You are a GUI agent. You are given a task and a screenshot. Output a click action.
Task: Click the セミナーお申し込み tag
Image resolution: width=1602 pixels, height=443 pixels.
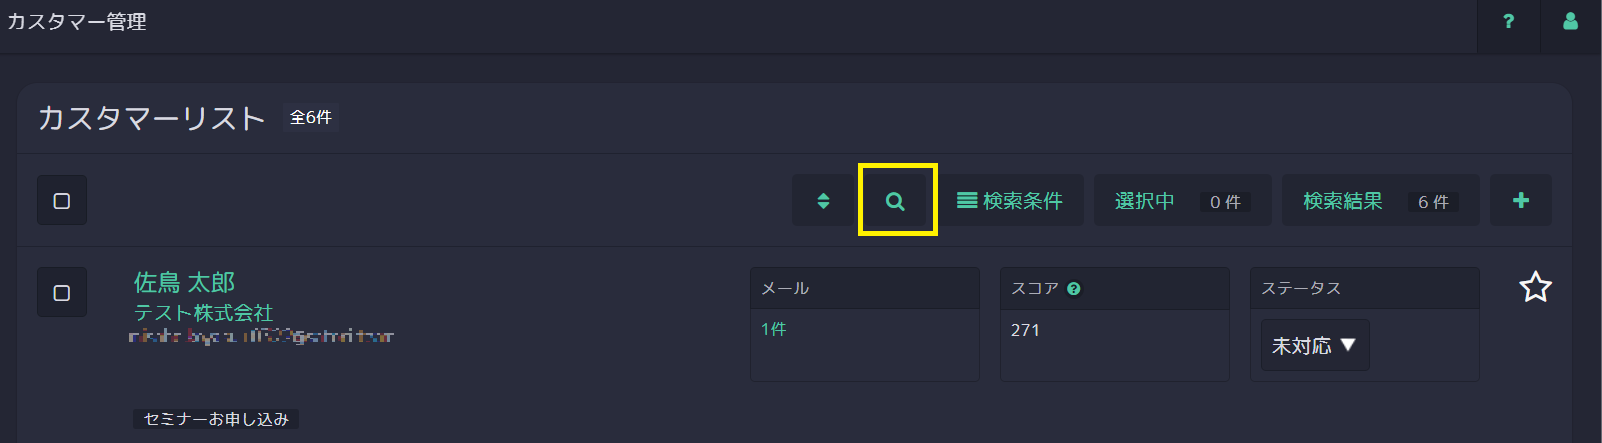[x=216, y=419]
